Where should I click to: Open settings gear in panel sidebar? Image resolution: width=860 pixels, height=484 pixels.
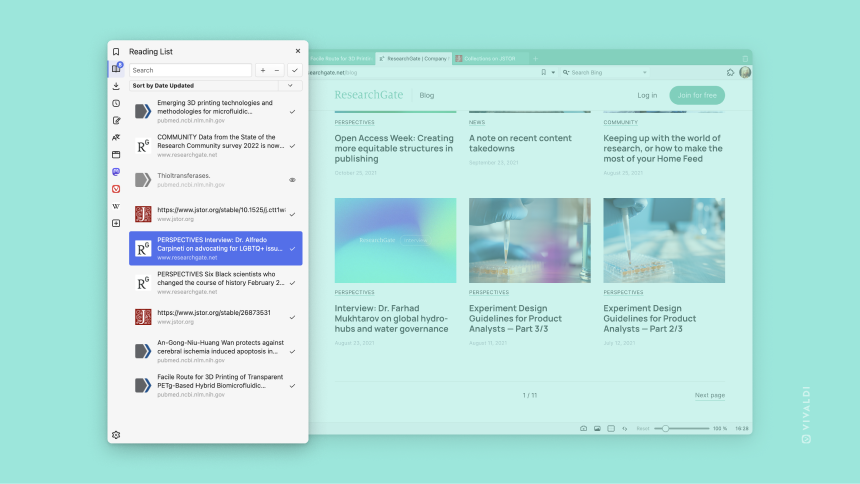116,435
